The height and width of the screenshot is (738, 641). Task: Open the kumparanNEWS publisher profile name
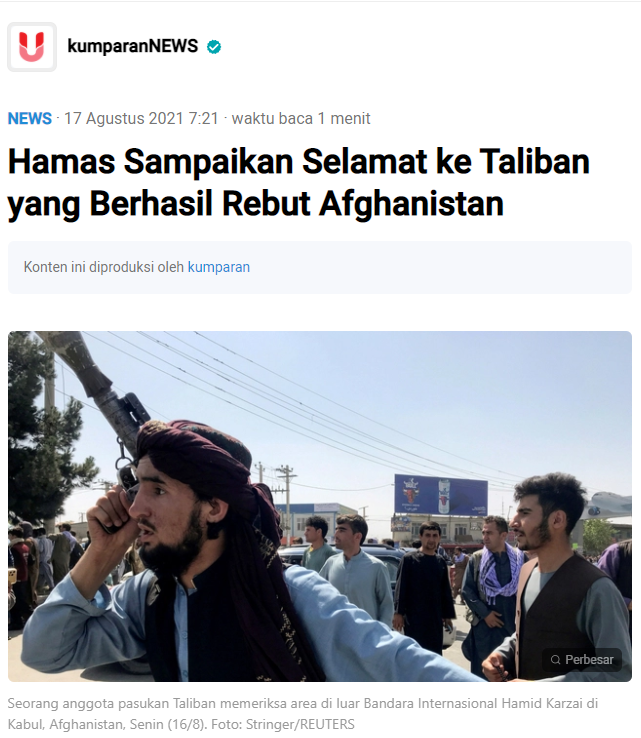pos(133,46)
